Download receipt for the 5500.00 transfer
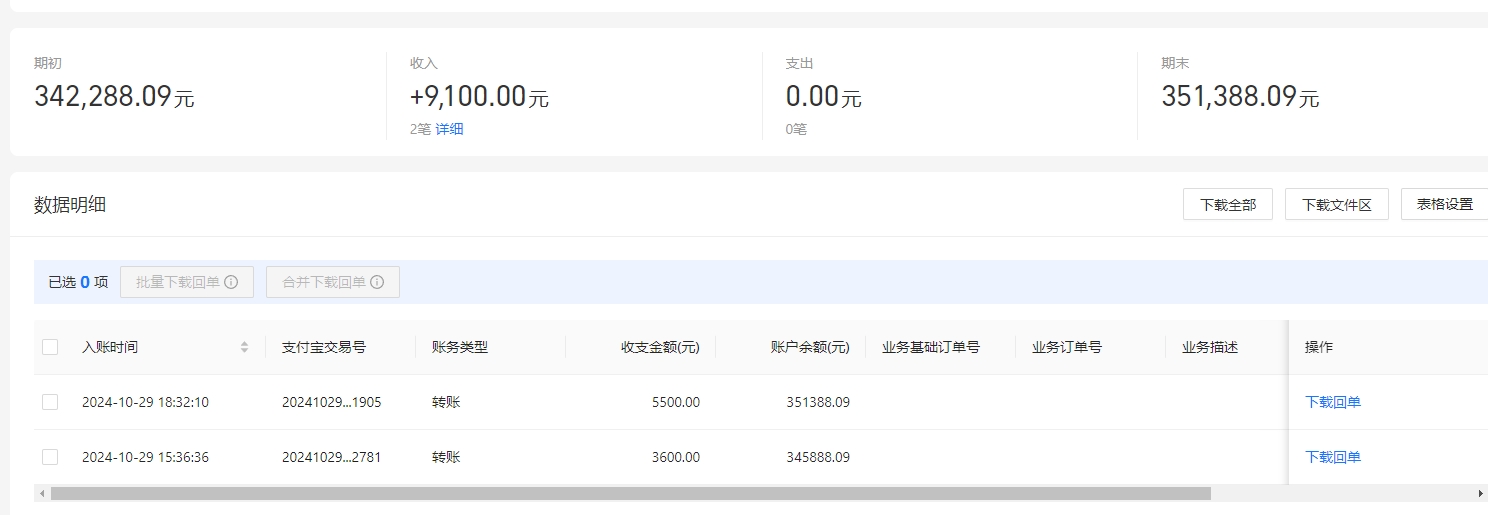Screen dimensions: 1488x515 click(1332, 402)
